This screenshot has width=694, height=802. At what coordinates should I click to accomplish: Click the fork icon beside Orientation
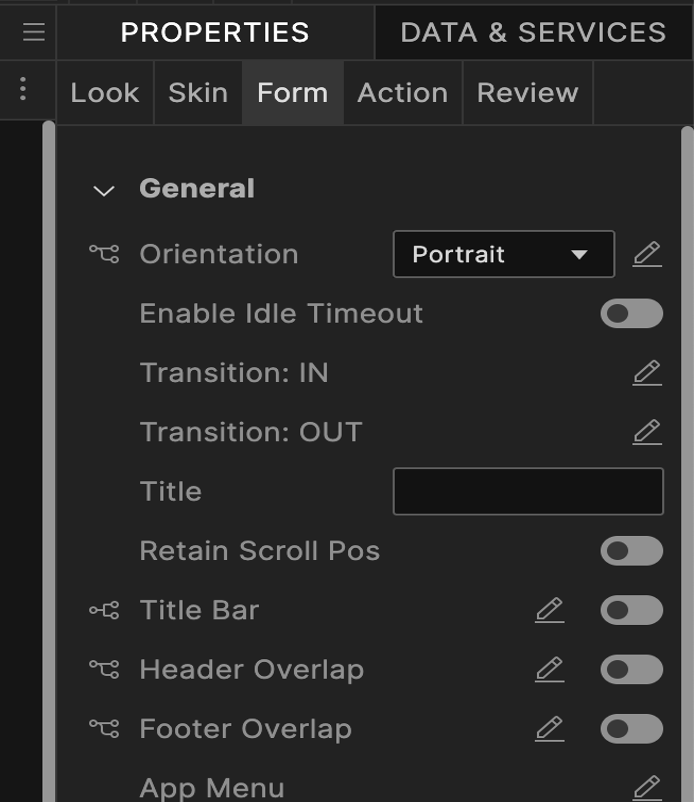pos(104,254)
